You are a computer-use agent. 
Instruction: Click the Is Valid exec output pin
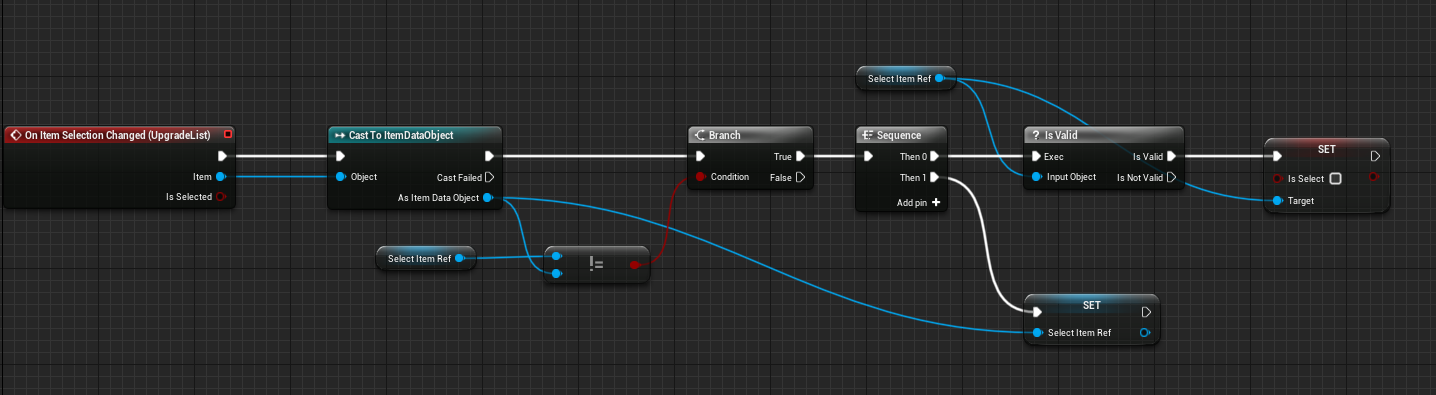point(1172,156)
